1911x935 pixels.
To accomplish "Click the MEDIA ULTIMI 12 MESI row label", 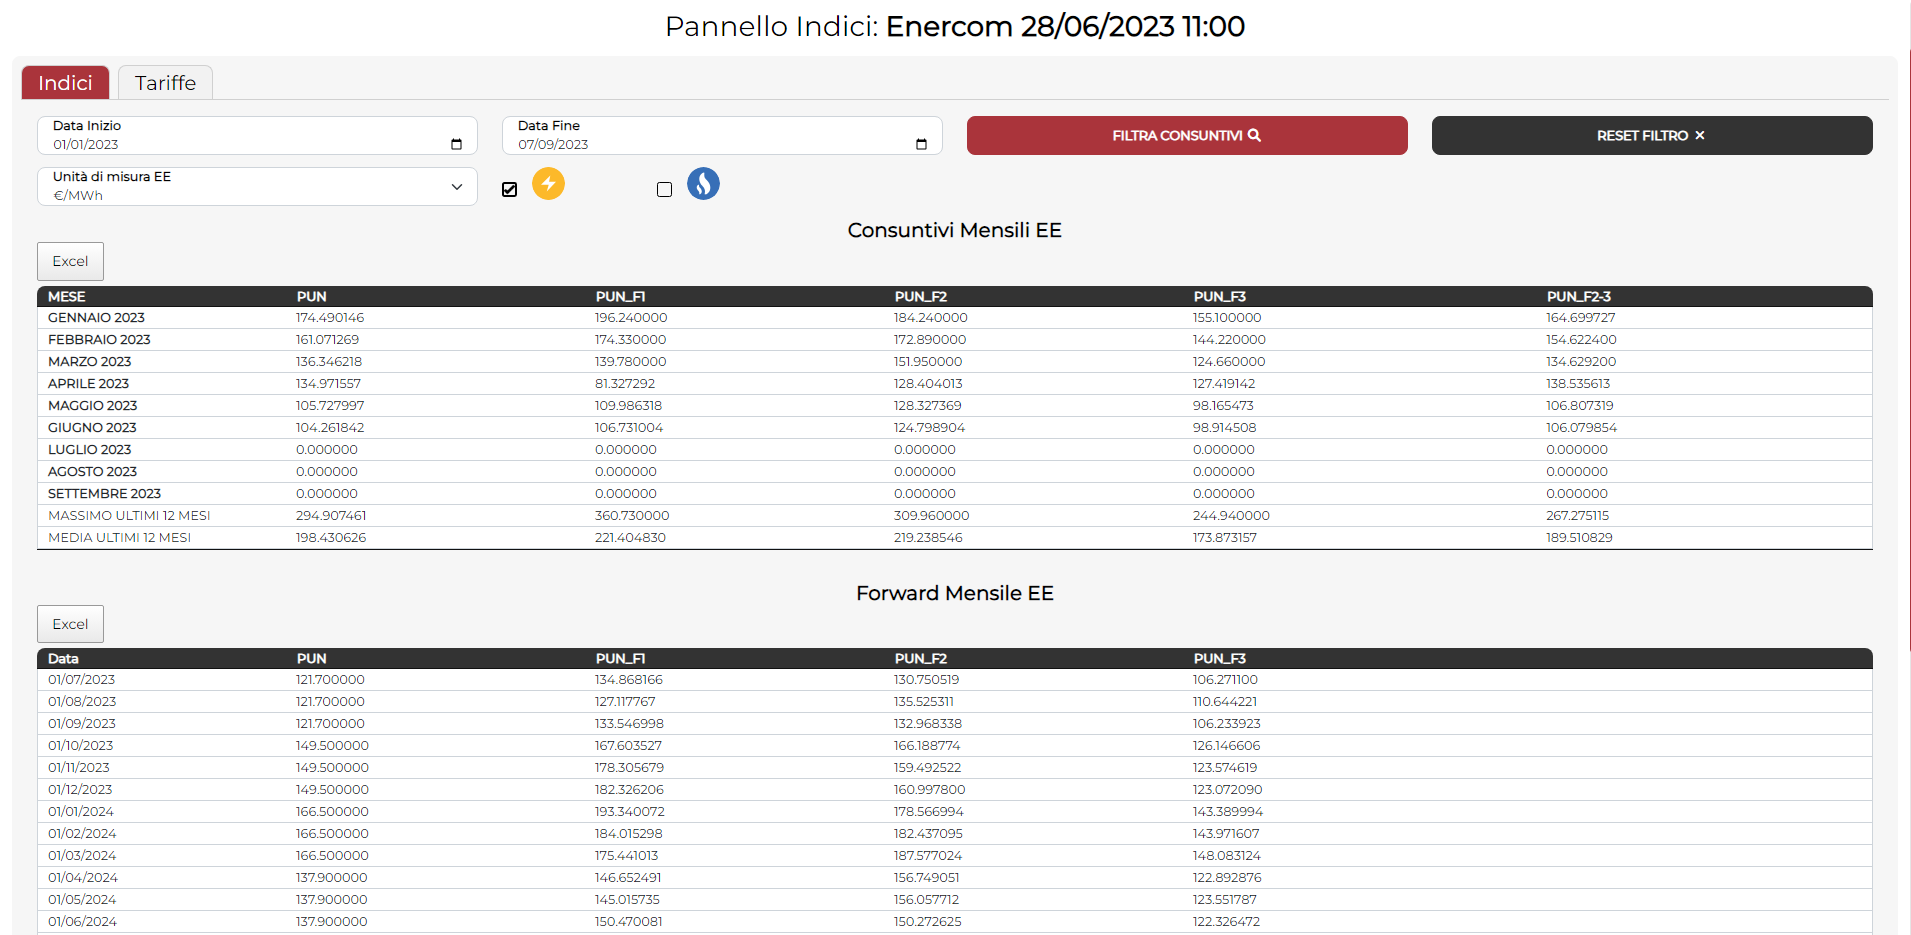I will pyautogui.click(x=119, y=538).
